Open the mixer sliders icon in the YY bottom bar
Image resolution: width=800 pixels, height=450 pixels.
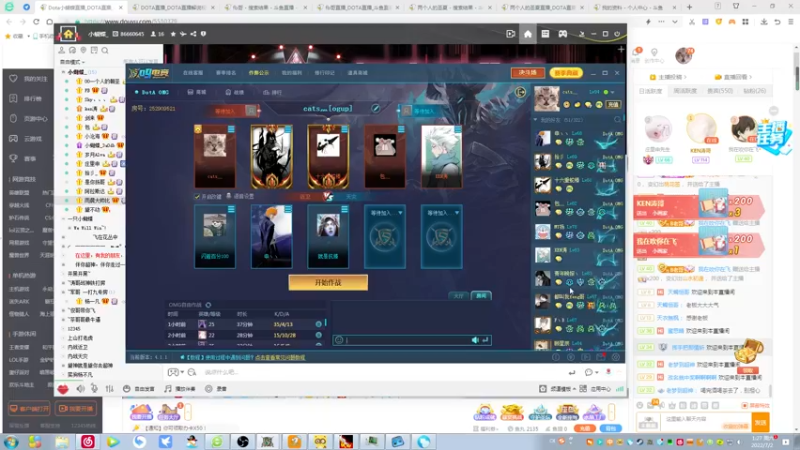point(110,389)
